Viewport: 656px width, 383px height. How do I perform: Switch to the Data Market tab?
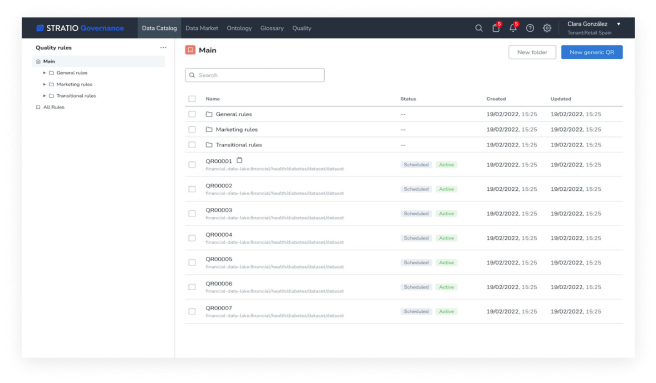(x=202, y=28)
